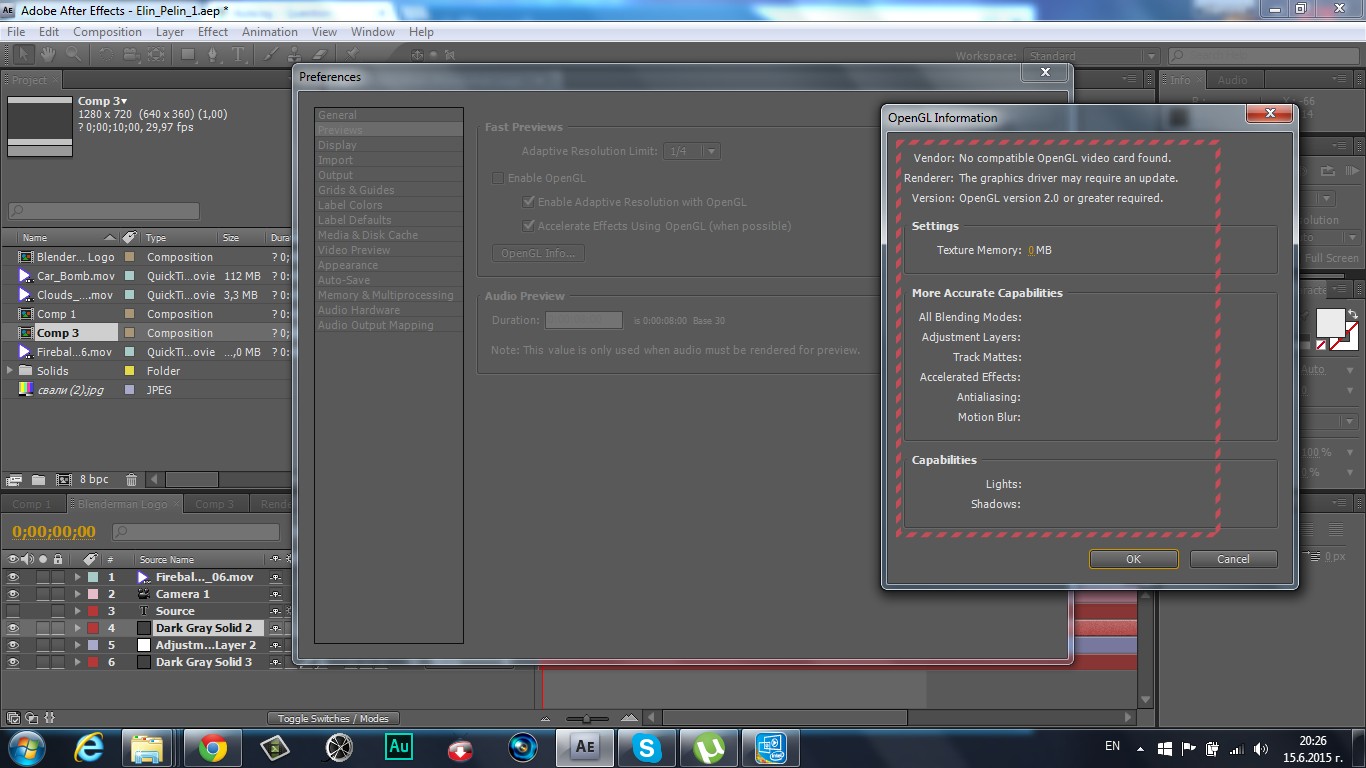The width and height of the screenshot is (1366, 768).
Task: Select the Zoom magnifier tool
Action: 73,55
